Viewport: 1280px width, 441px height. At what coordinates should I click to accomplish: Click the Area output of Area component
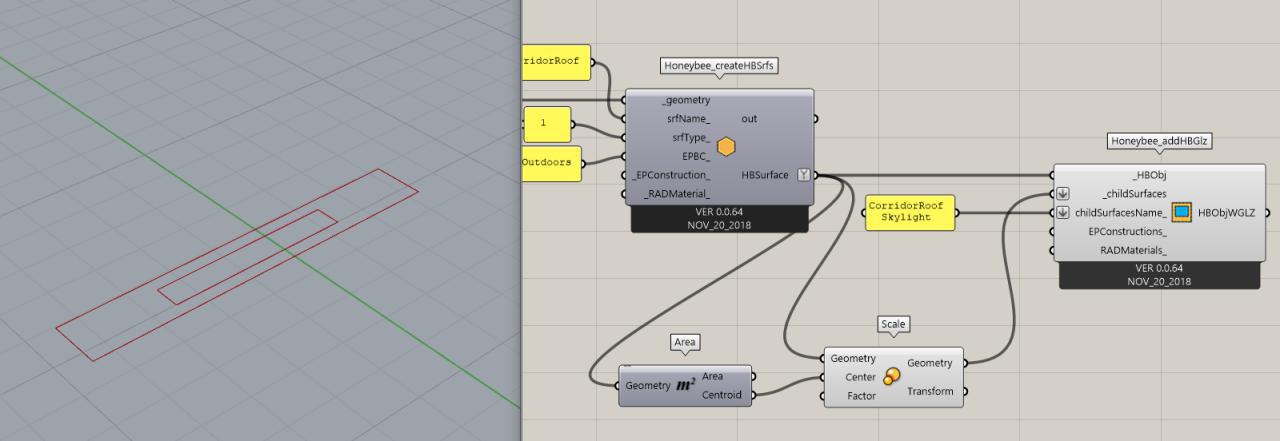click(x=713, y=376)
